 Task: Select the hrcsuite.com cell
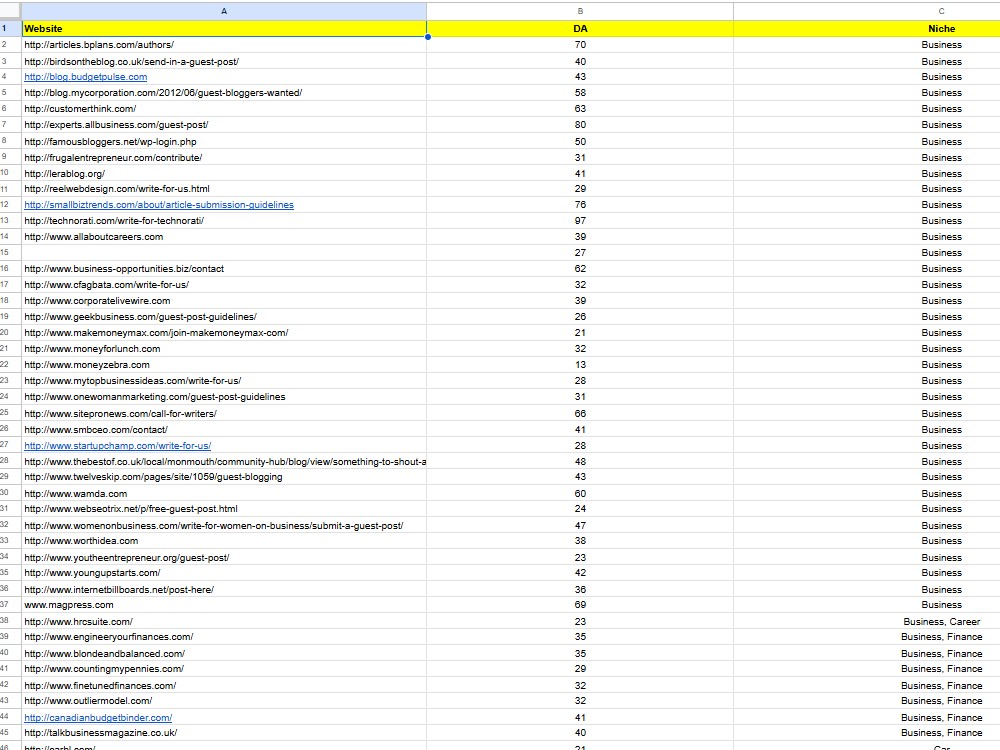click(224, 621)
